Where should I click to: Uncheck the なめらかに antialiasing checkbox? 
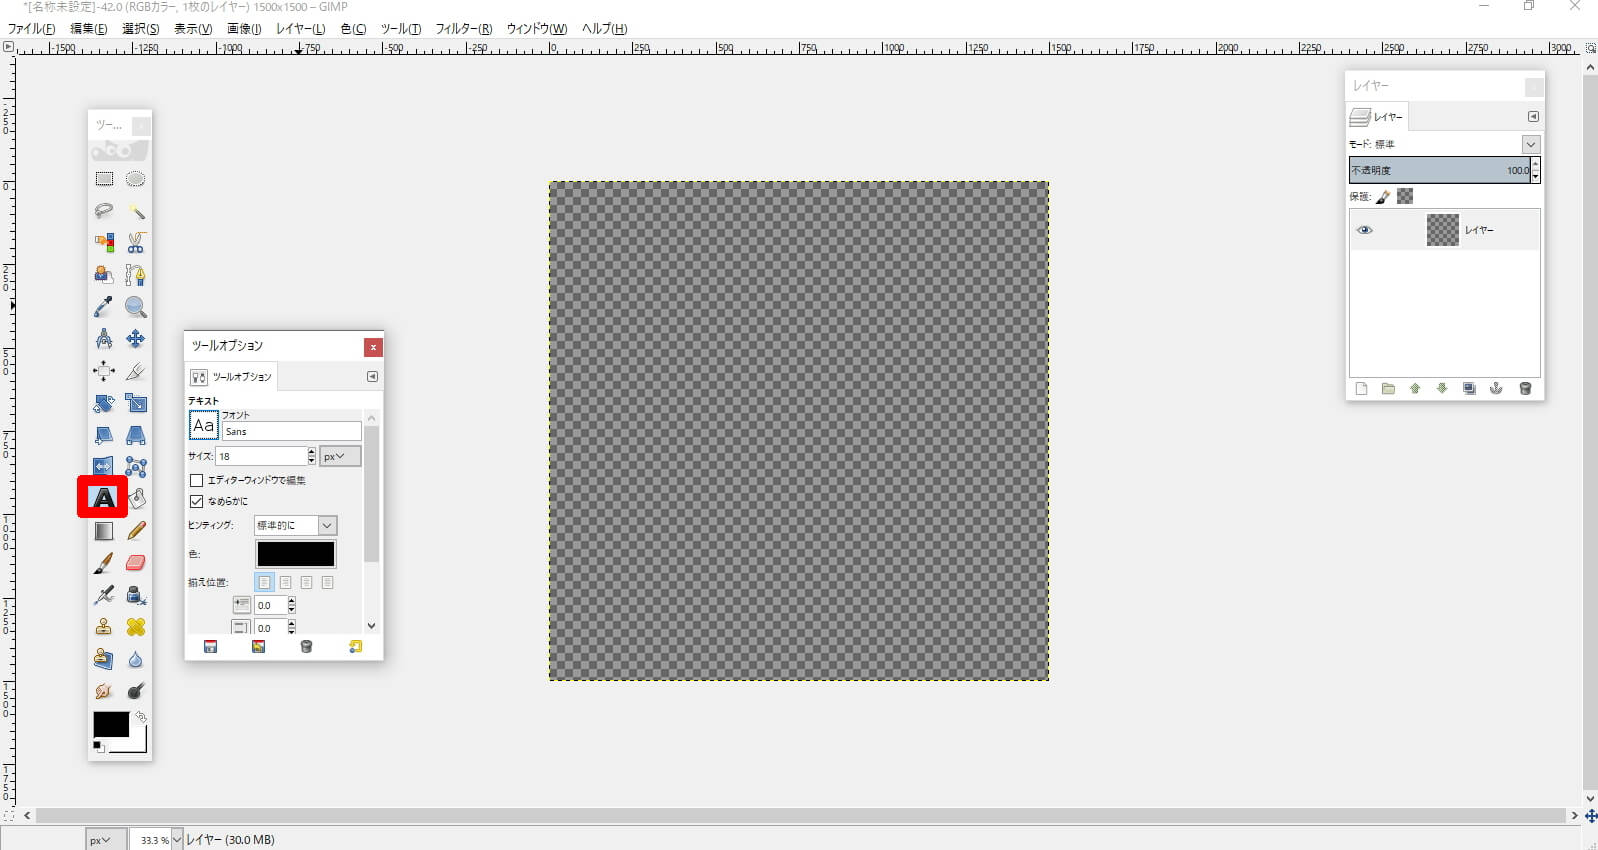click(197, 501)
